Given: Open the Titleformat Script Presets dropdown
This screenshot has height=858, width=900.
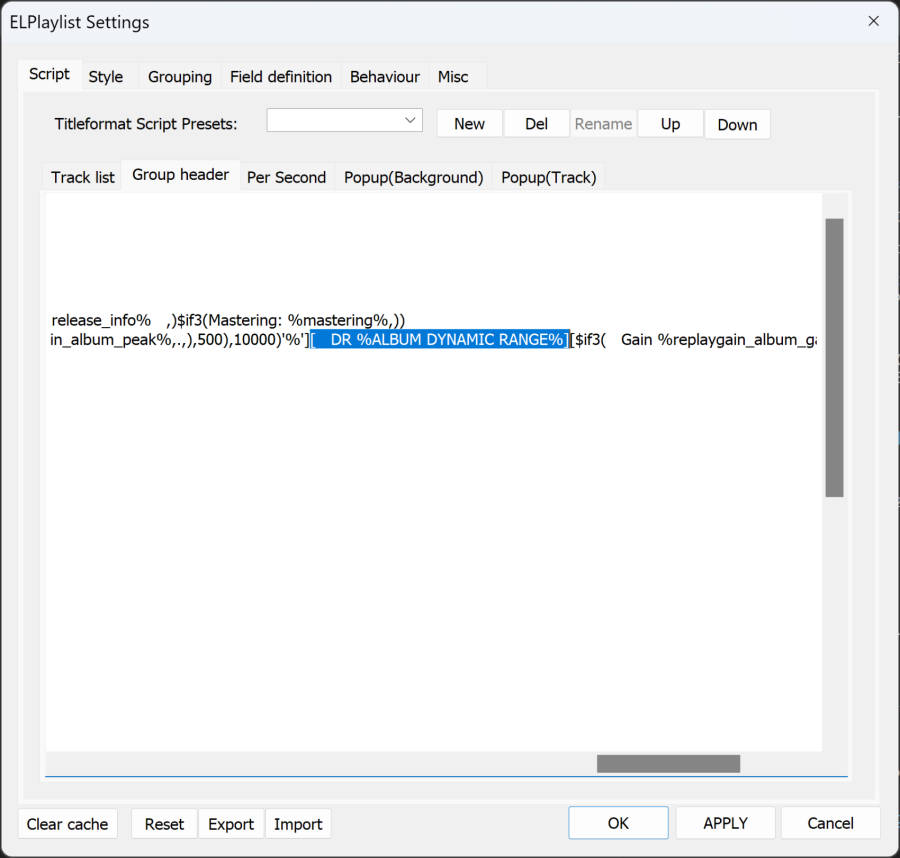Looking at the screenshot, I should (x=344, y=120).
